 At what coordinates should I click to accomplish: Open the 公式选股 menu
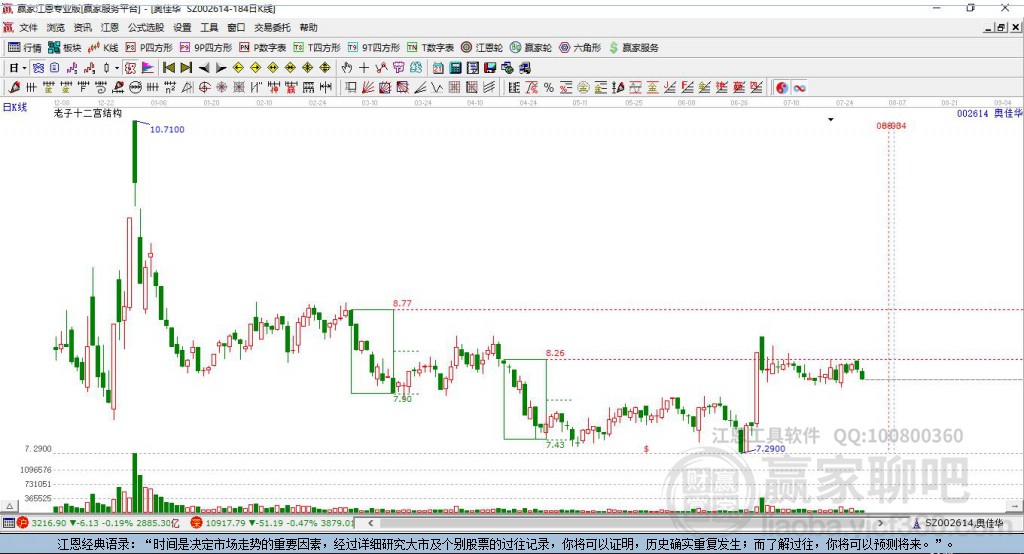click(146, 27)
